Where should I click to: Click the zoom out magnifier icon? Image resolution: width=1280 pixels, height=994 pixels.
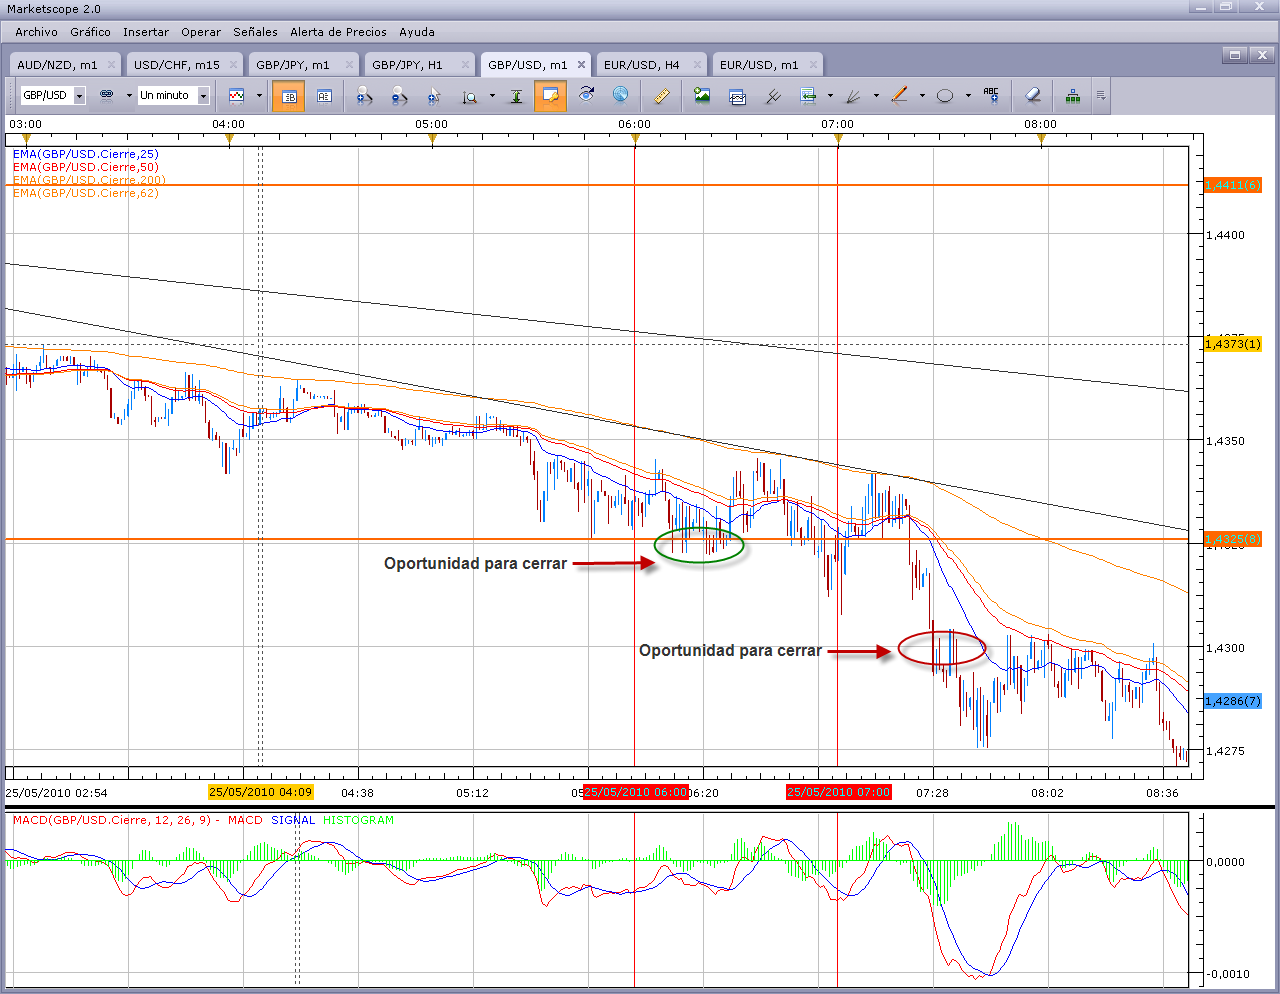pos(399,96)
